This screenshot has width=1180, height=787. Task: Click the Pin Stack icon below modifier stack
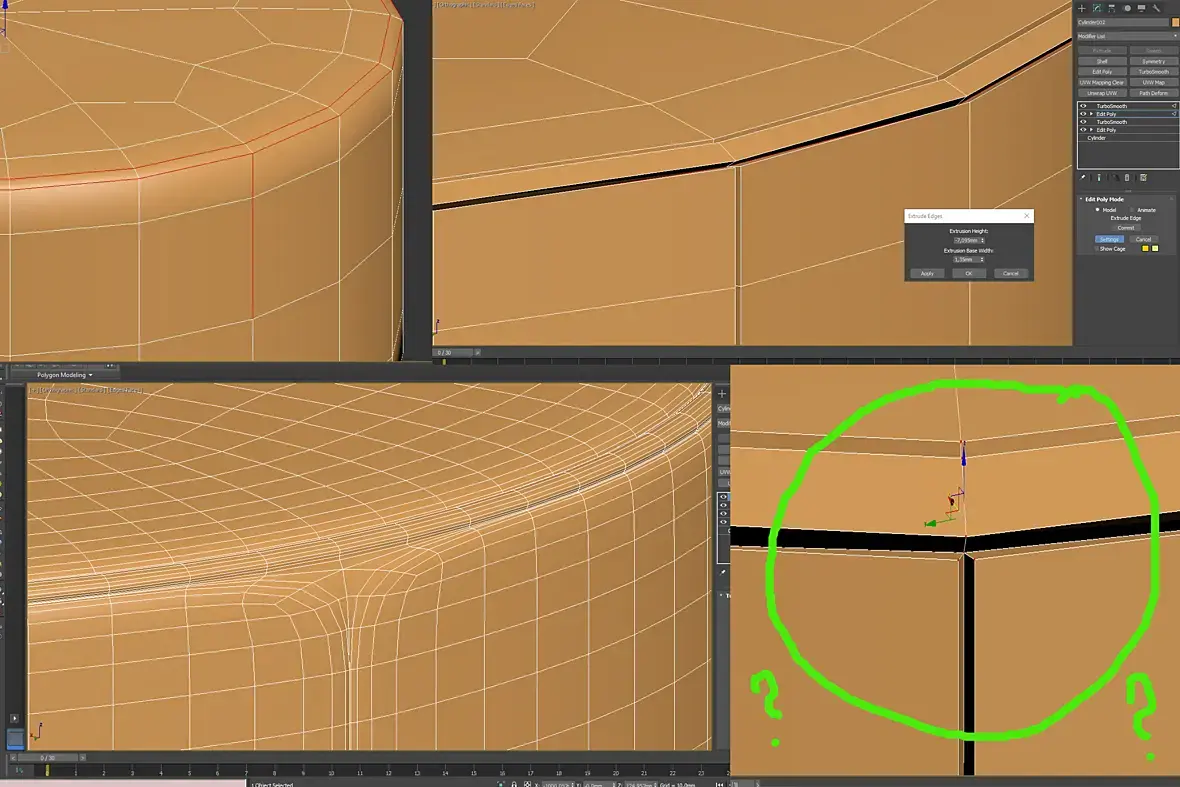[x=1082, y=178]
